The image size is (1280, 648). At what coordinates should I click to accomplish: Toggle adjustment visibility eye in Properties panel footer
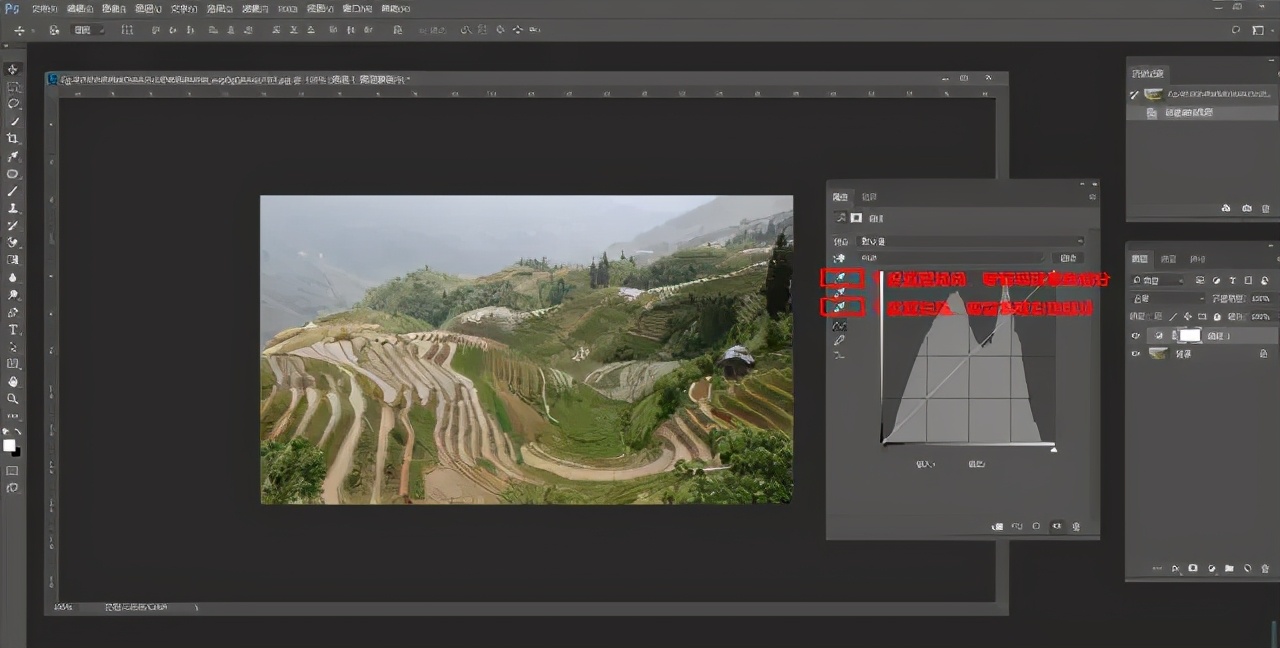click(x=1056, y=526)
